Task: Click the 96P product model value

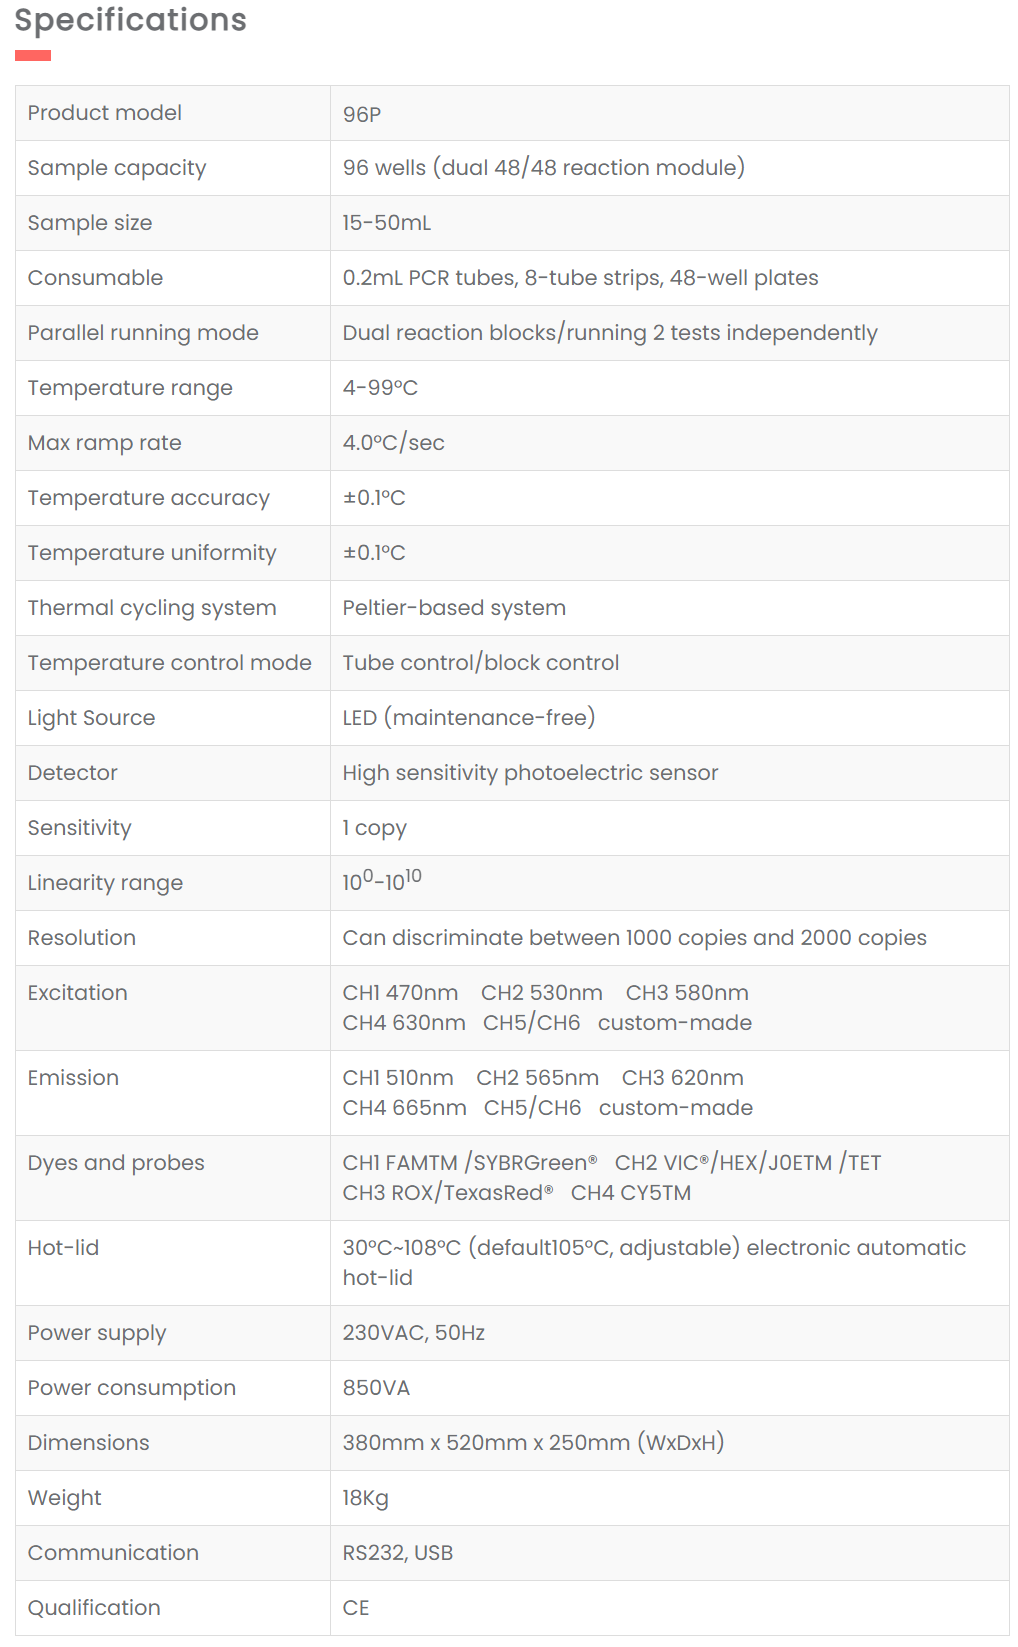Action: tap(361, 114)
